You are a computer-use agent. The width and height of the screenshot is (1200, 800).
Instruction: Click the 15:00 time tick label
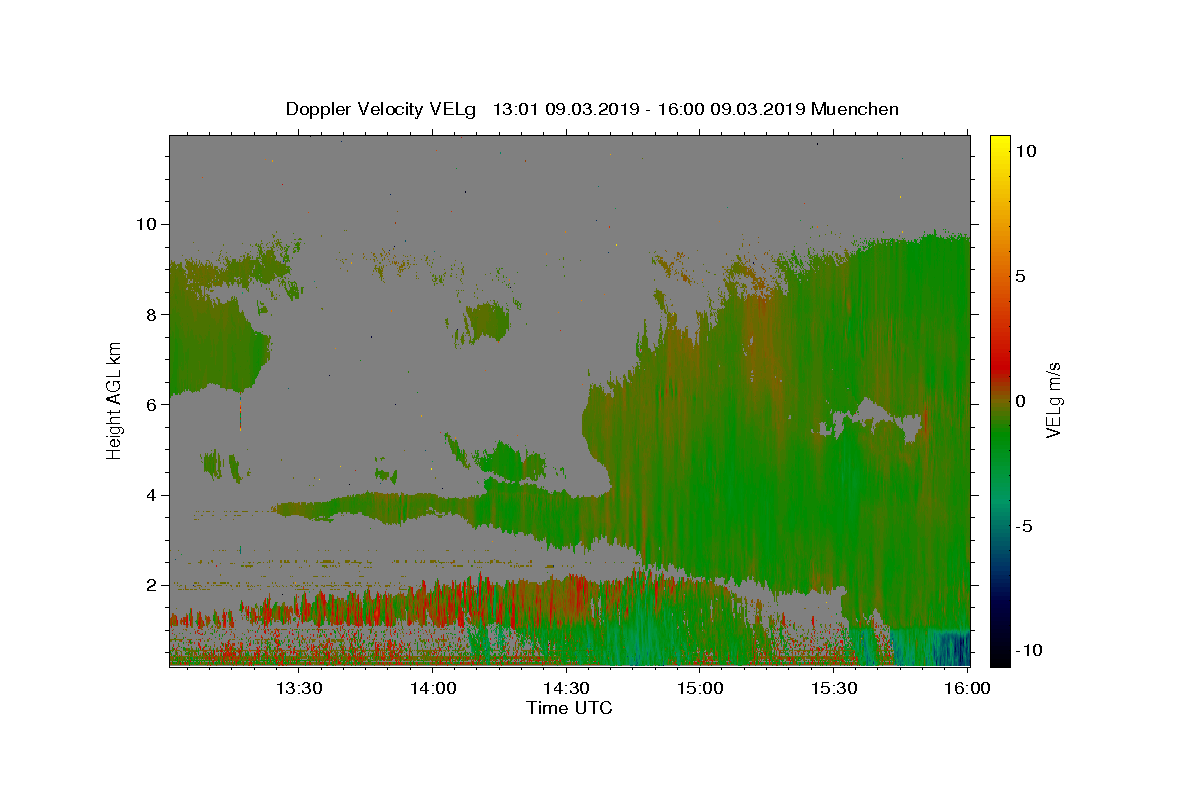[700, 688]
